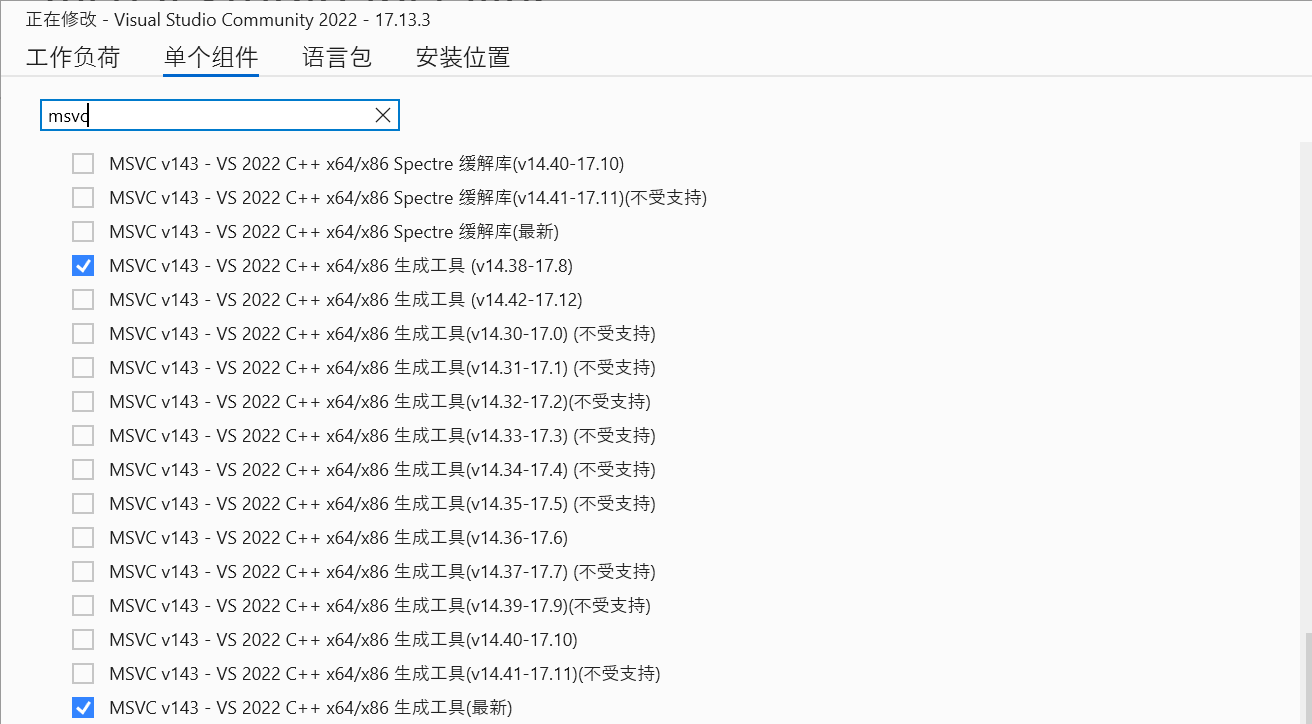
Task: Check the 生成工具(v14.30-17.0) box
Action: (83, 333)
